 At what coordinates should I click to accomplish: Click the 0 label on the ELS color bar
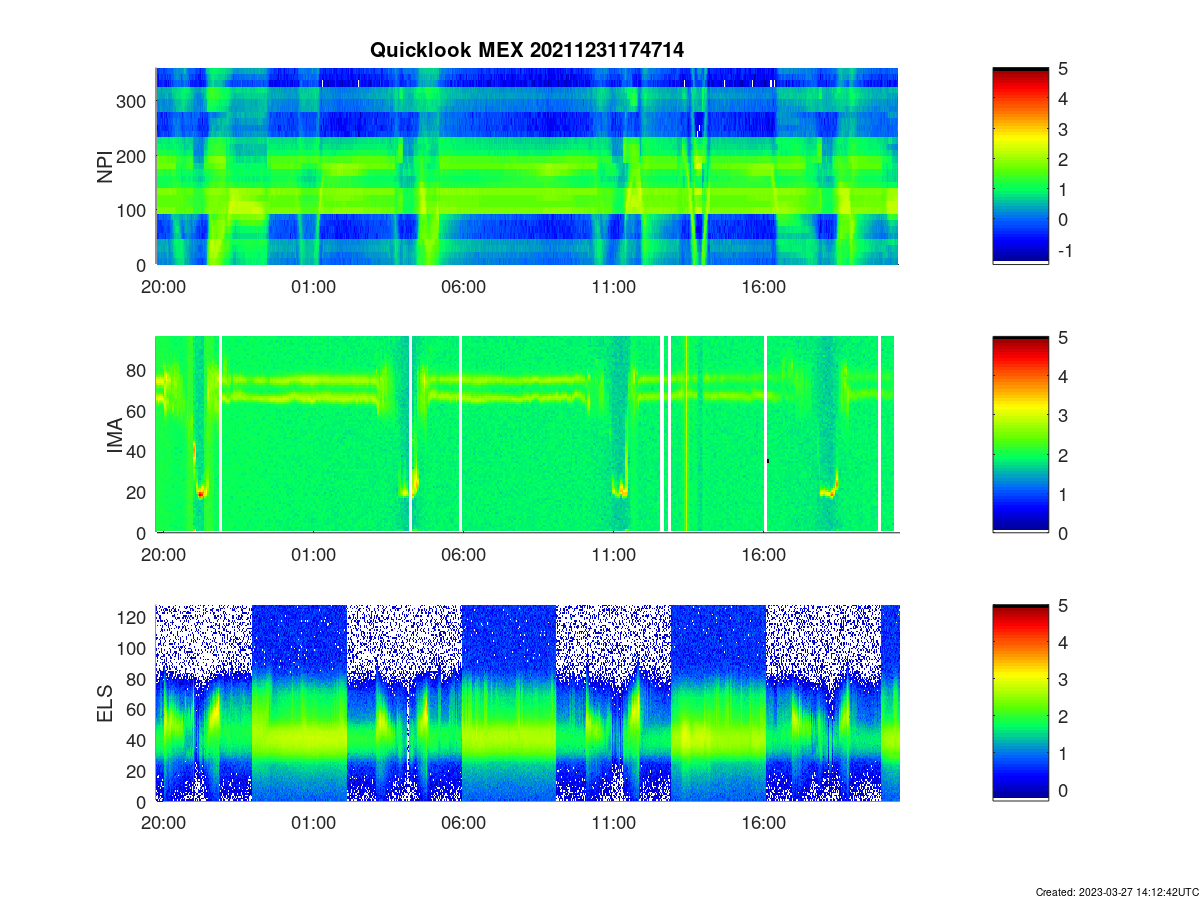click(x=1064, y=790)
